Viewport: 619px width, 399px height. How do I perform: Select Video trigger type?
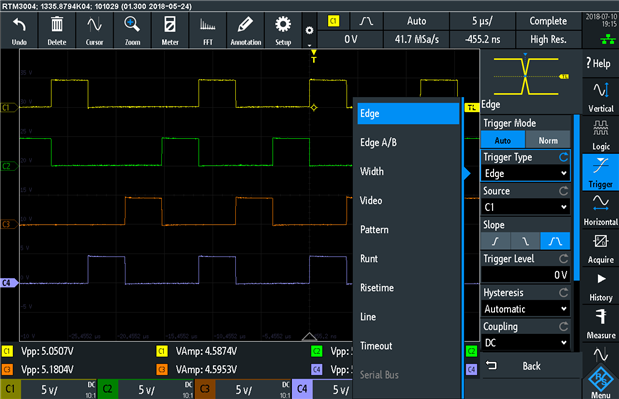[x=408, y=200]
